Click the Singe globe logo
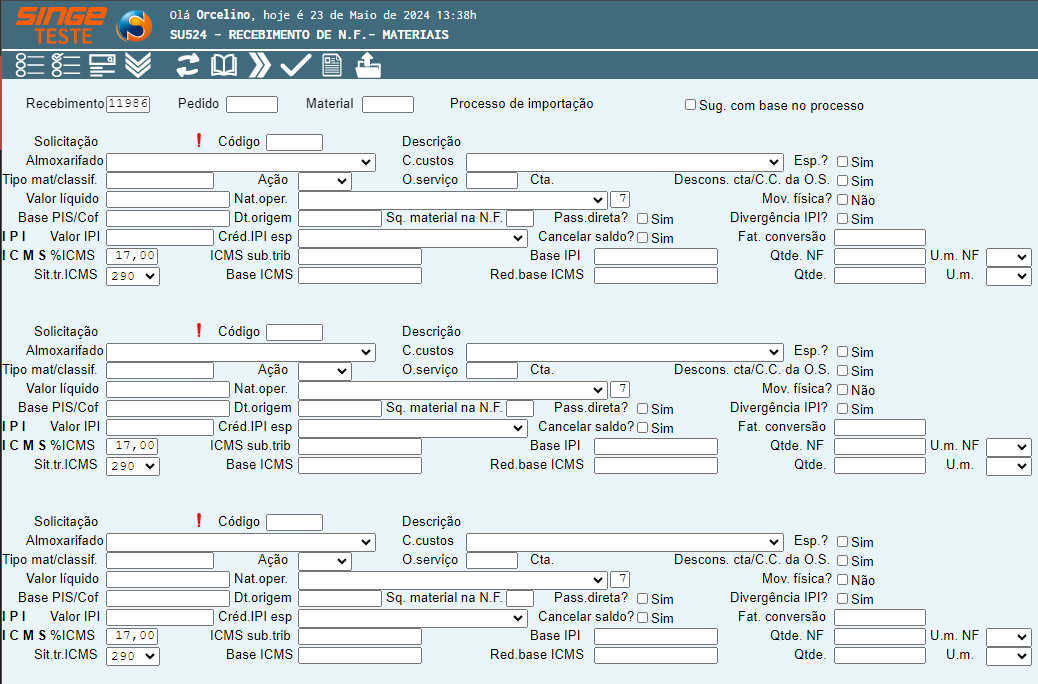This screenshot has height=684, width=1038. click(x=135, y=27)
